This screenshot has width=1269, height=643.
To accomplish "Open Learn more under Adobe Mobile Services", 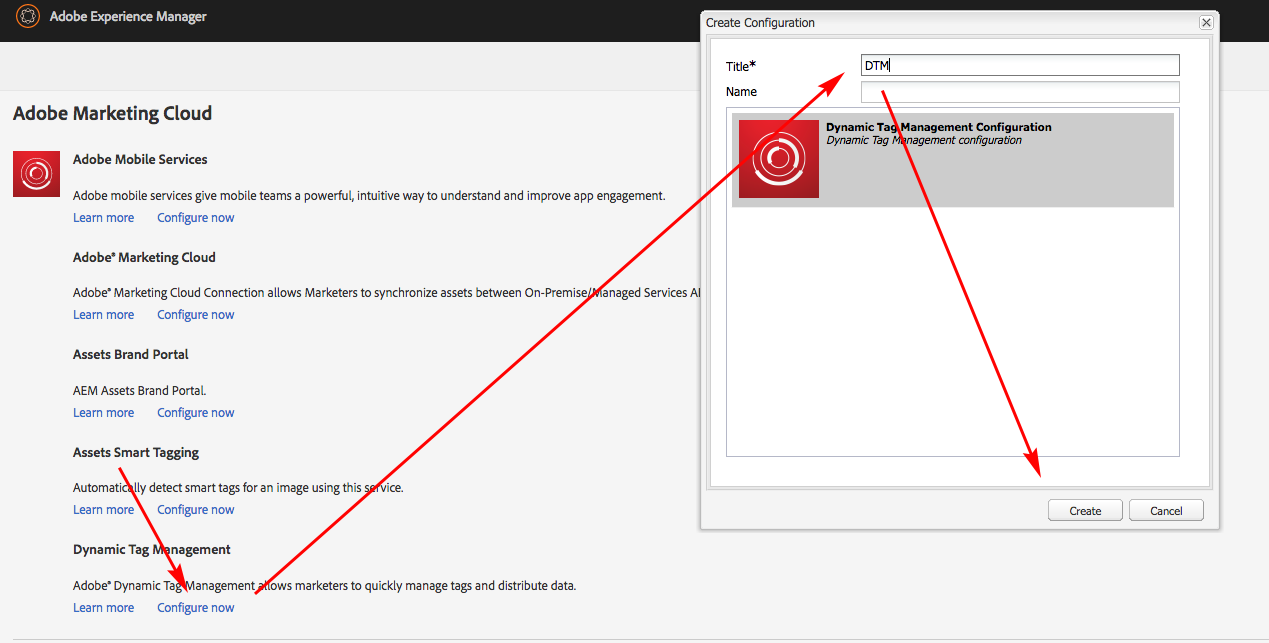I will pos(103,218).
